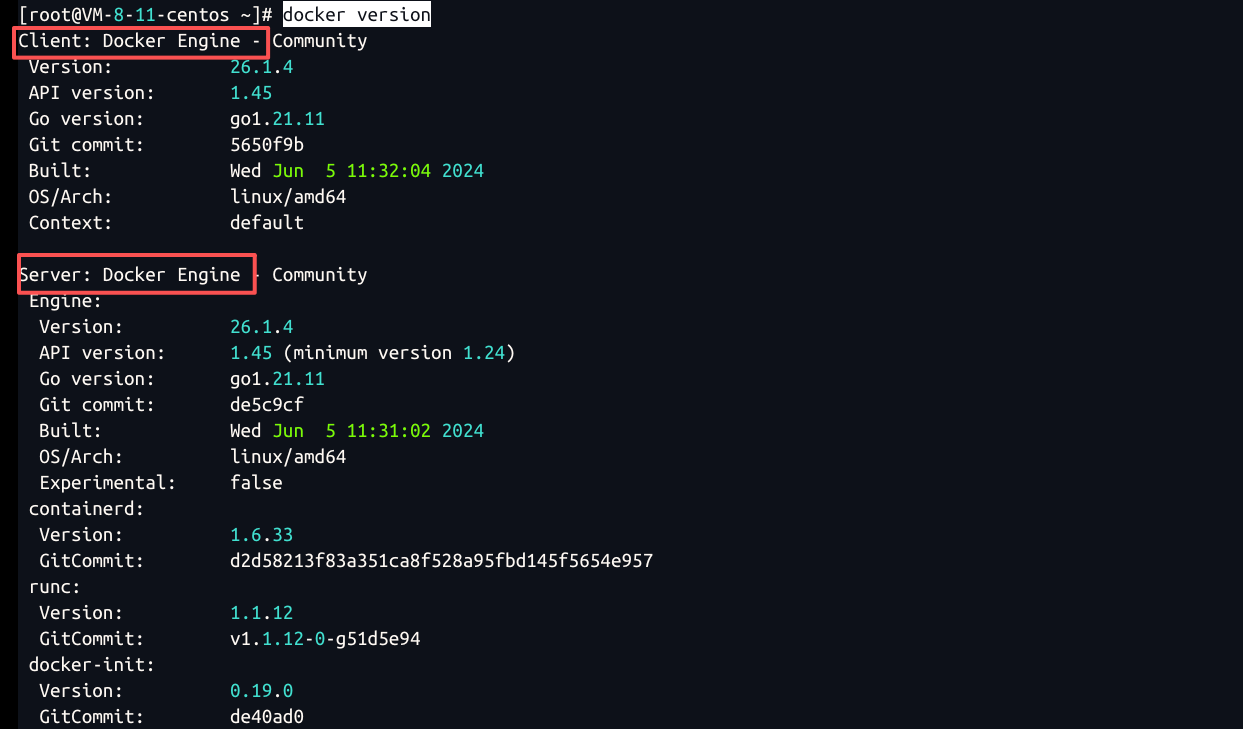Click containerd version '1.6.33'
The width and height of the screenshot is (1243, 729).
pyautogui.click(x=262, y=535)
